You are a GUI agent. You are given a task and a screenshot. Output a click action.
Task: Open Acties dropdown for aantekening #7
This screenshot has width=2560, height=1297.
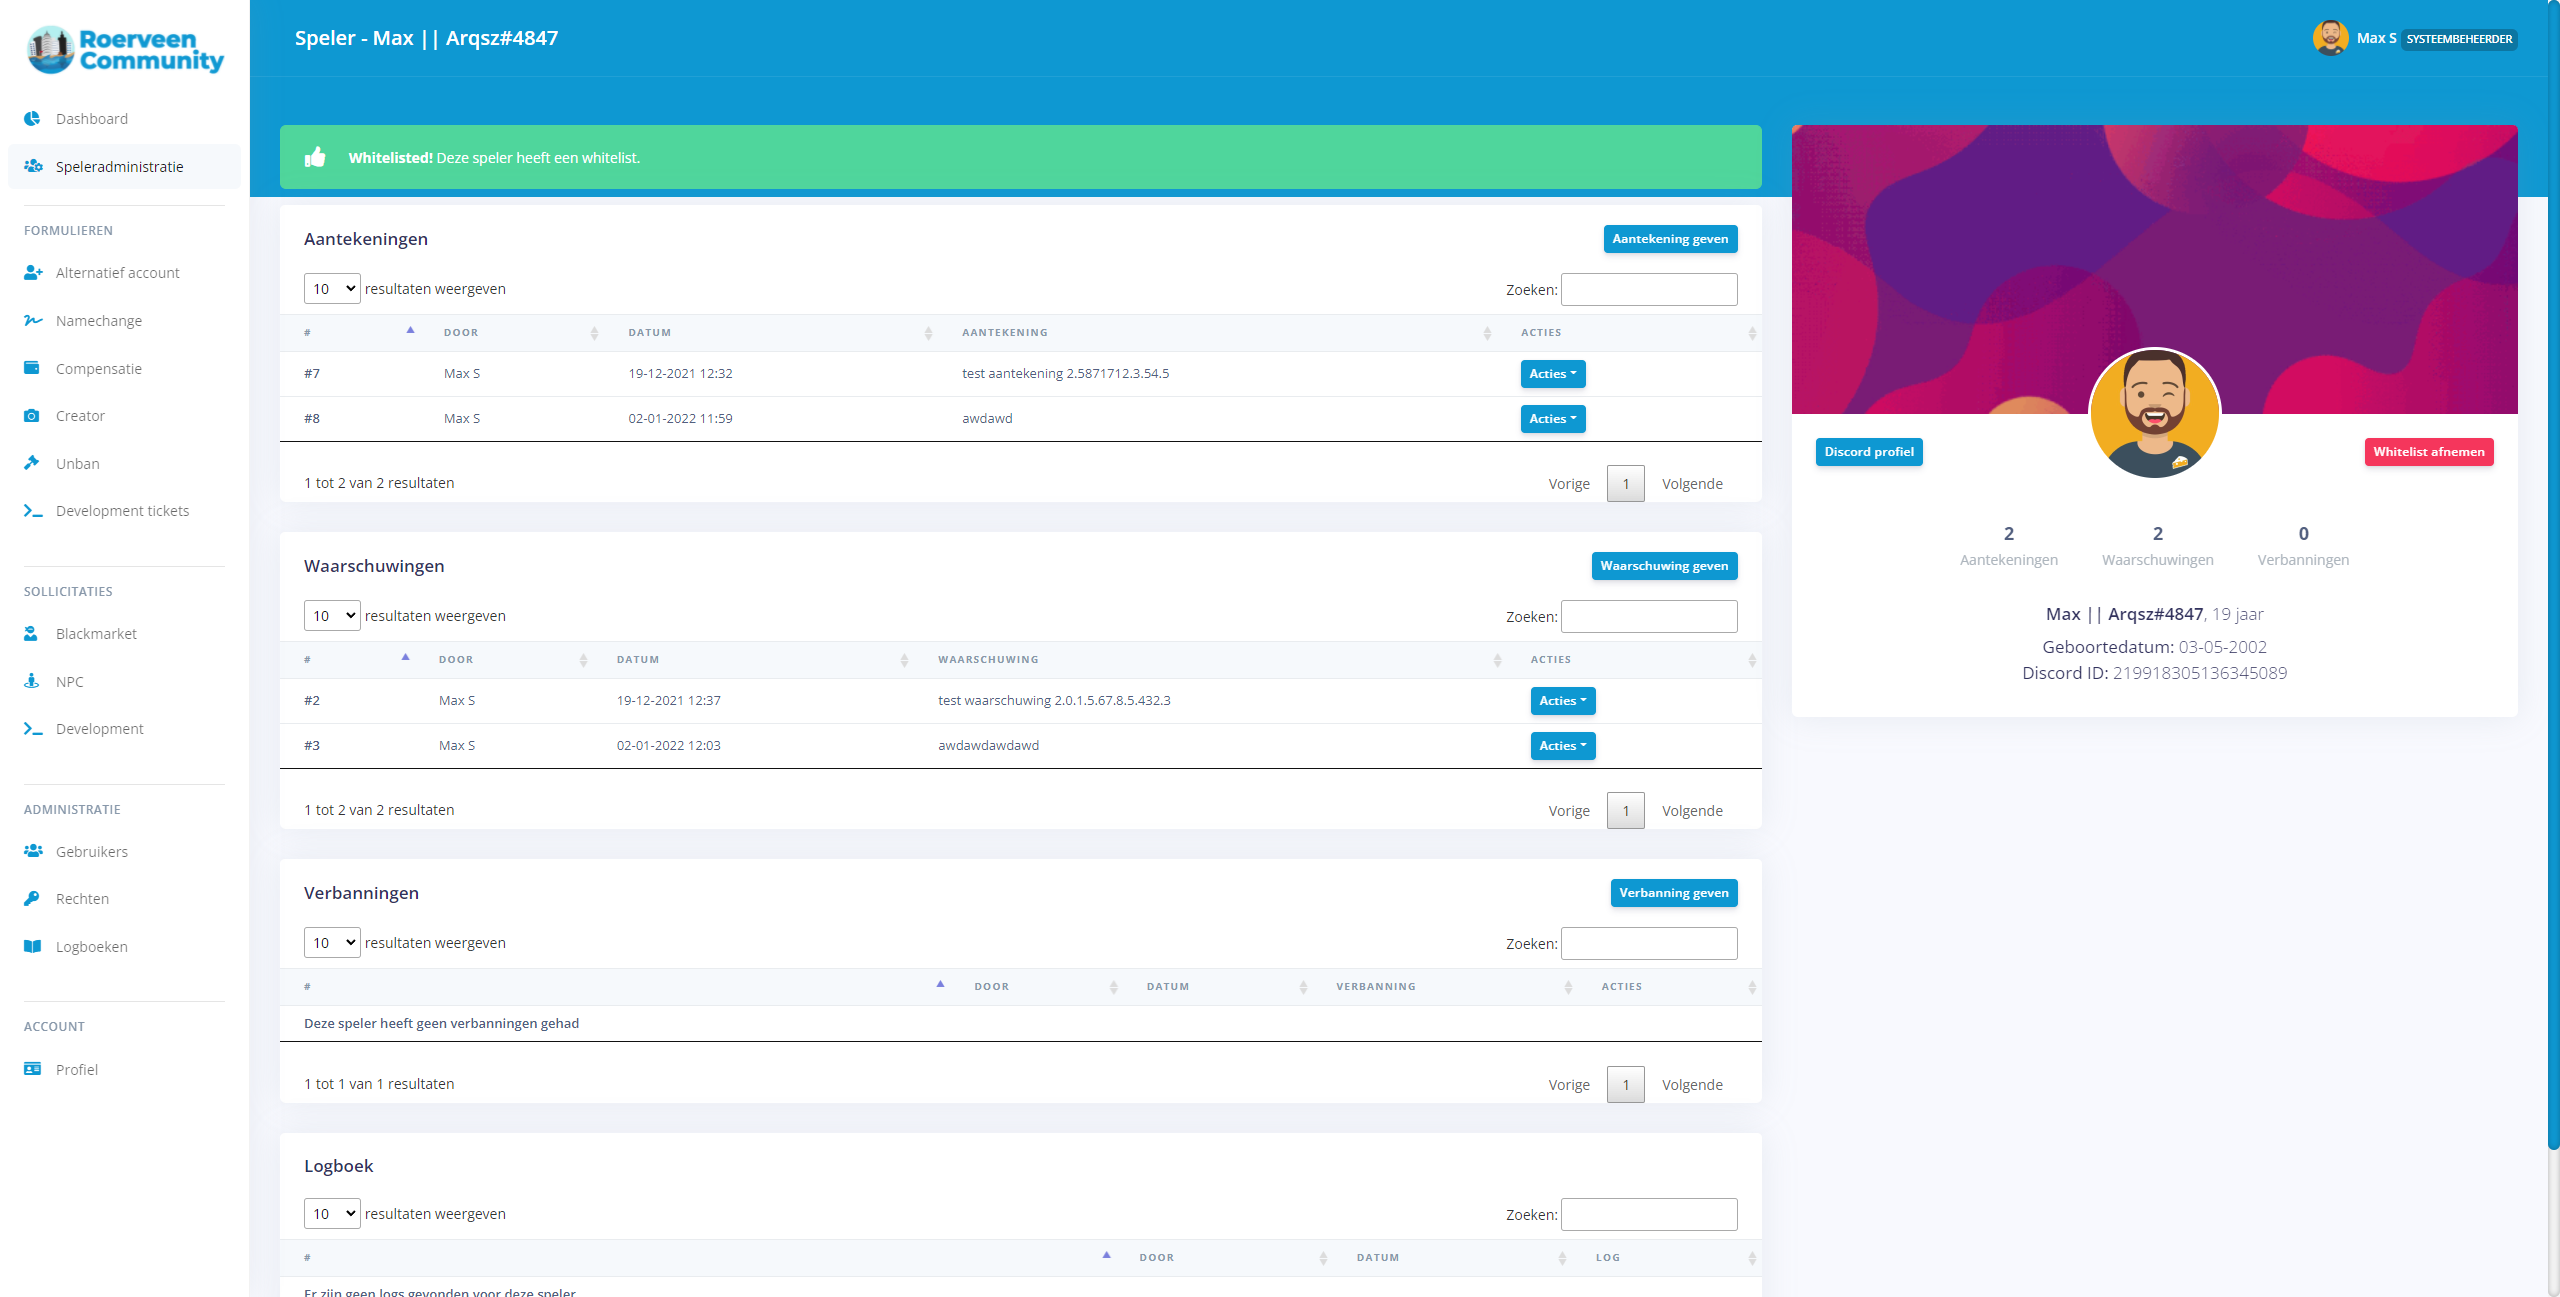1552,374
